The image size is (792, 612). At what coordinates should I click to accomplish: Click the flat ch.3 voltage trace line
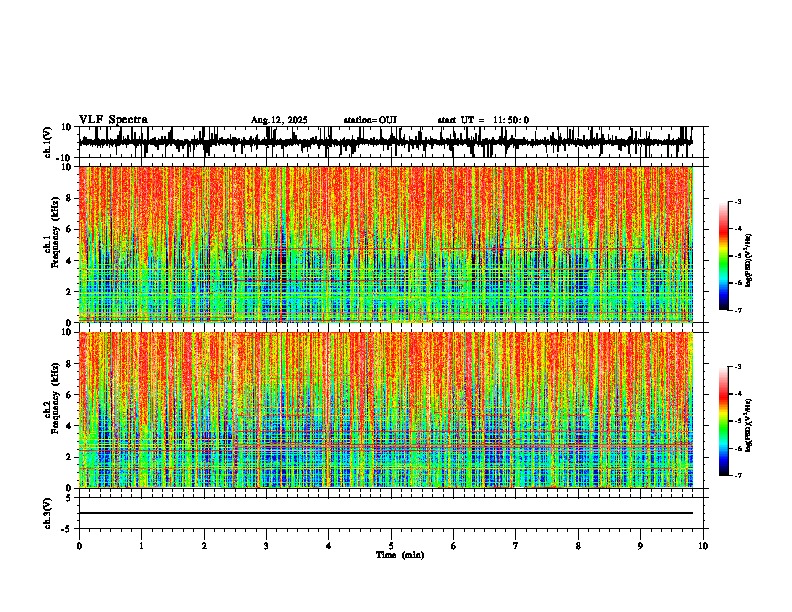(x=386, y=513)
